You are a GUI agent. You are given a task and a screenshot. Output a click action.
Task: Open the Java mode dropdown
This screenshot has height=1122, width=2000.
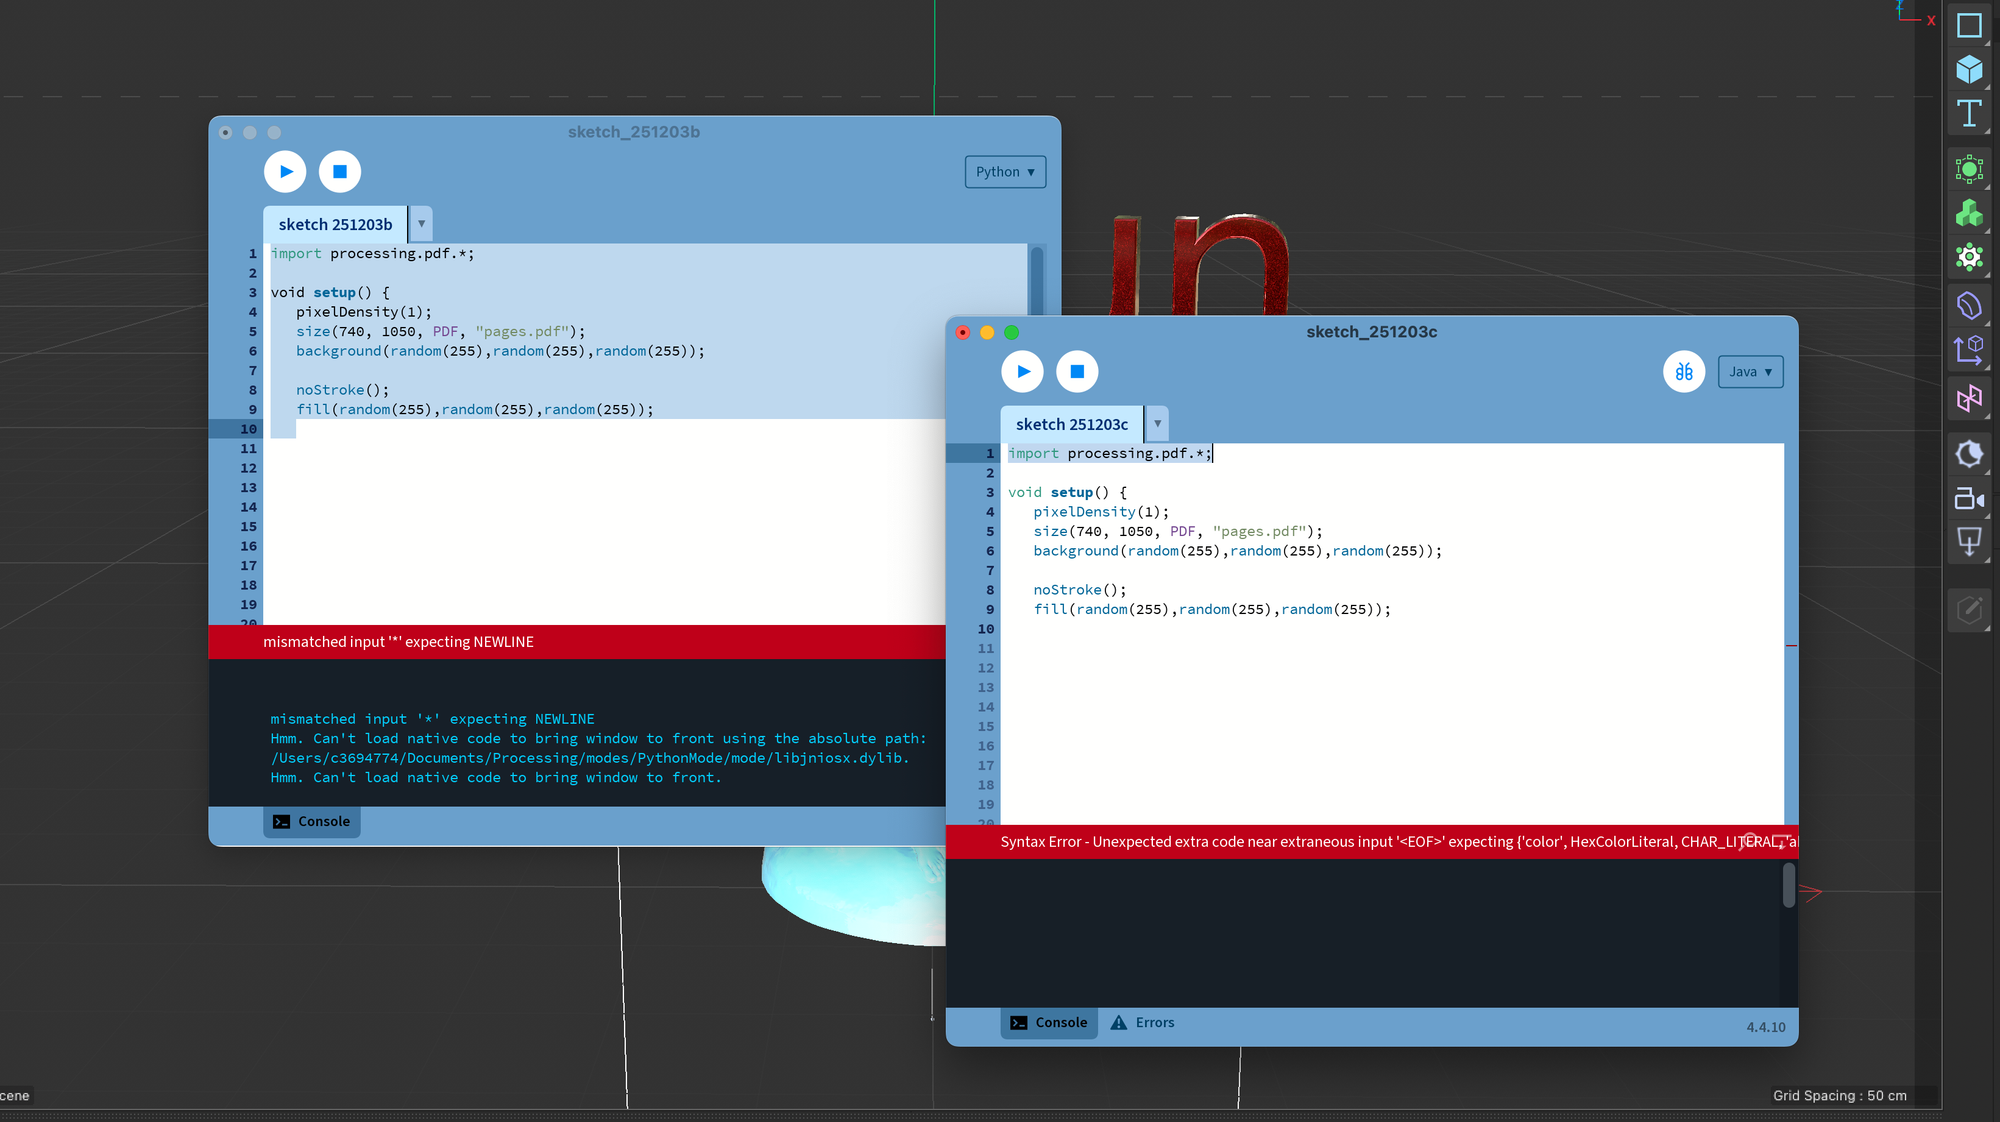pyautogui.click(x=1750, y=372)
